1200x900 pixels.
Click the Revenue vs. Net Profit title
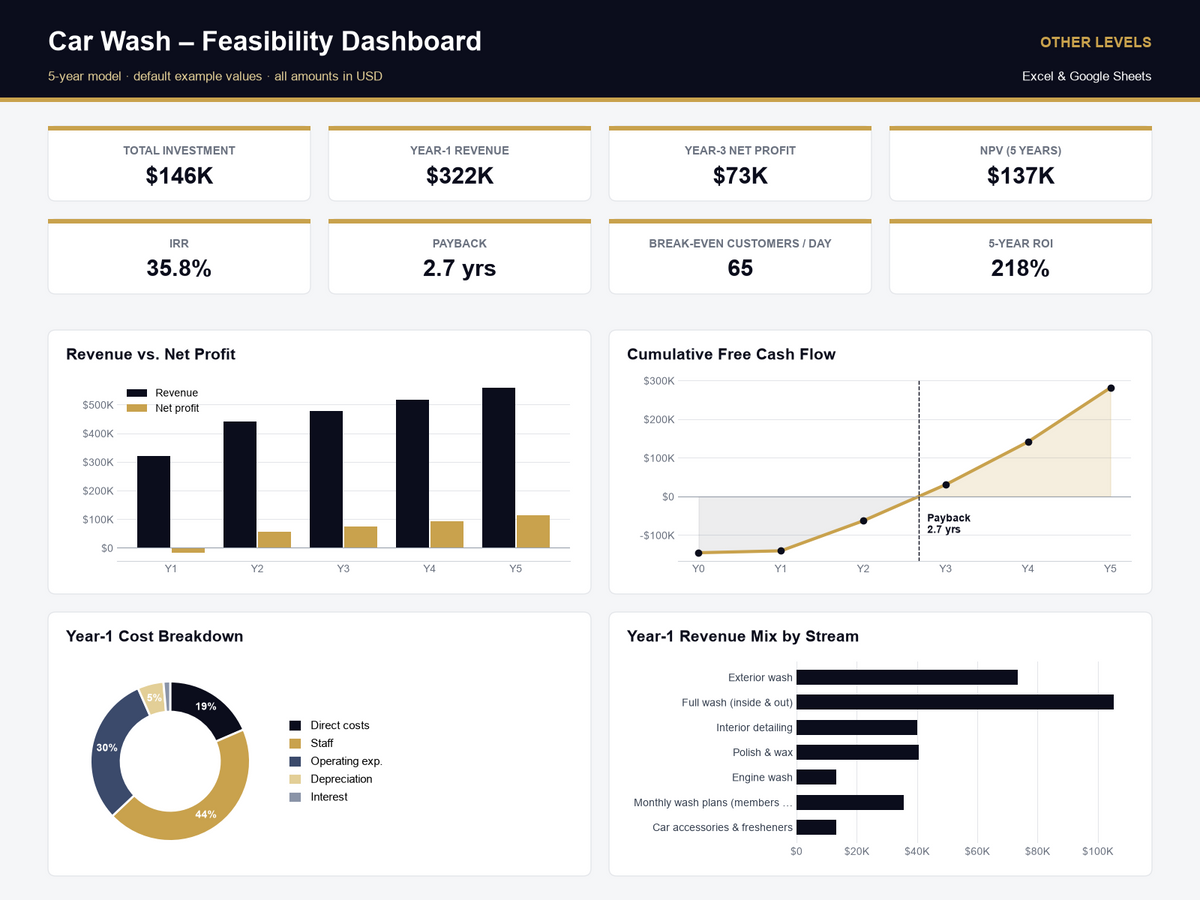click(x=151, y=354)
